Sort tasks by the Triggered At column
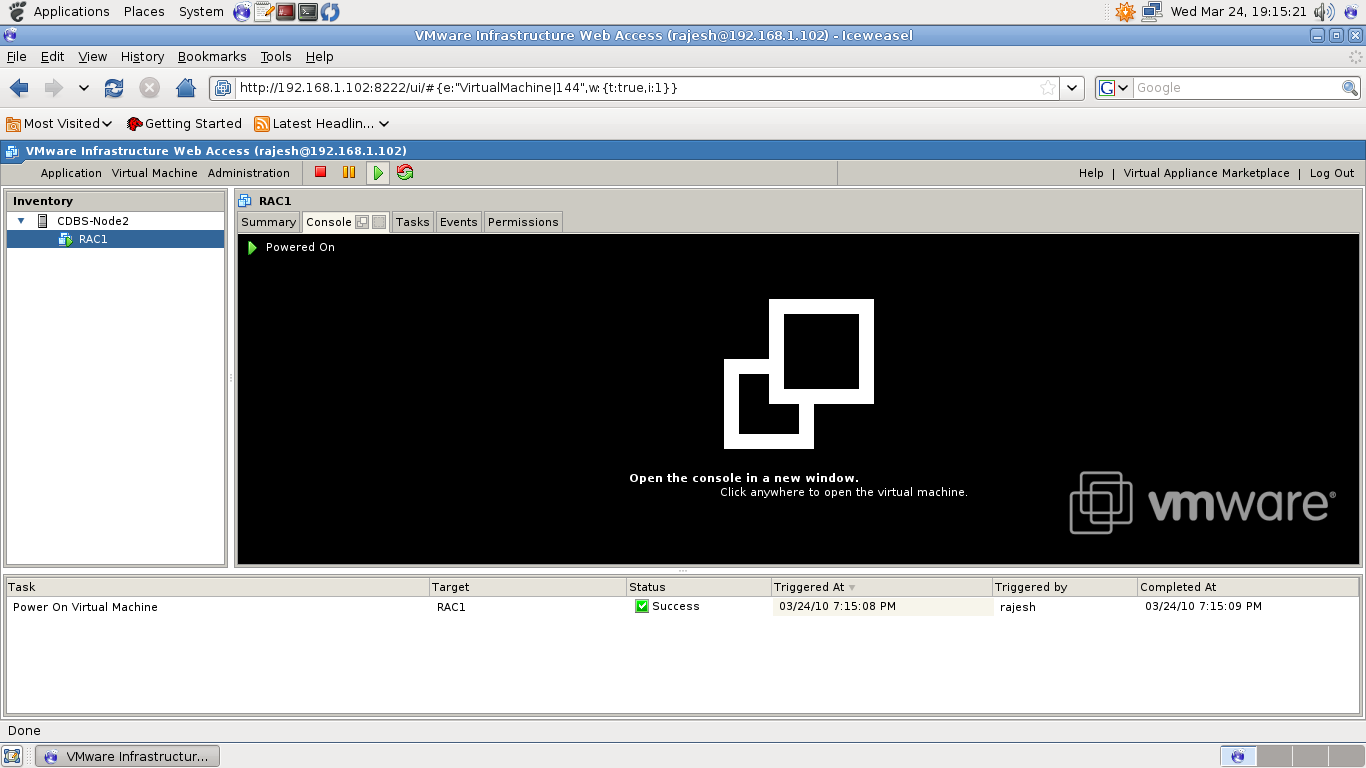Viewport: 1366px width, 768px height. click(881, 587)
